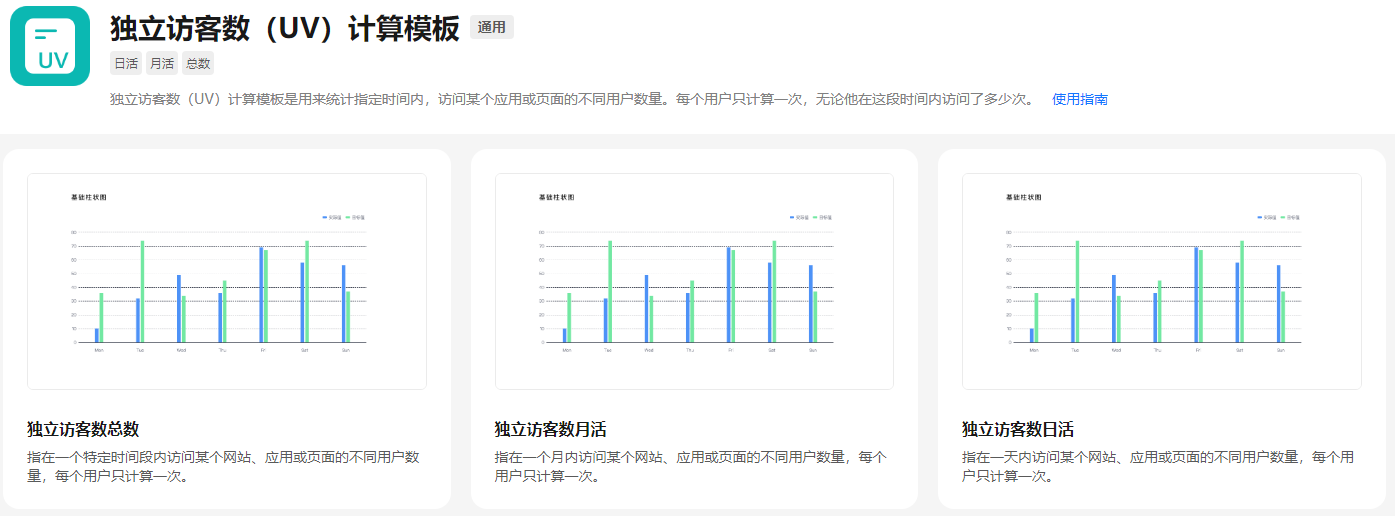1395x516 pixels.
Task: Click the 通用 tag beside the title
Action: (x=491, y=28)
